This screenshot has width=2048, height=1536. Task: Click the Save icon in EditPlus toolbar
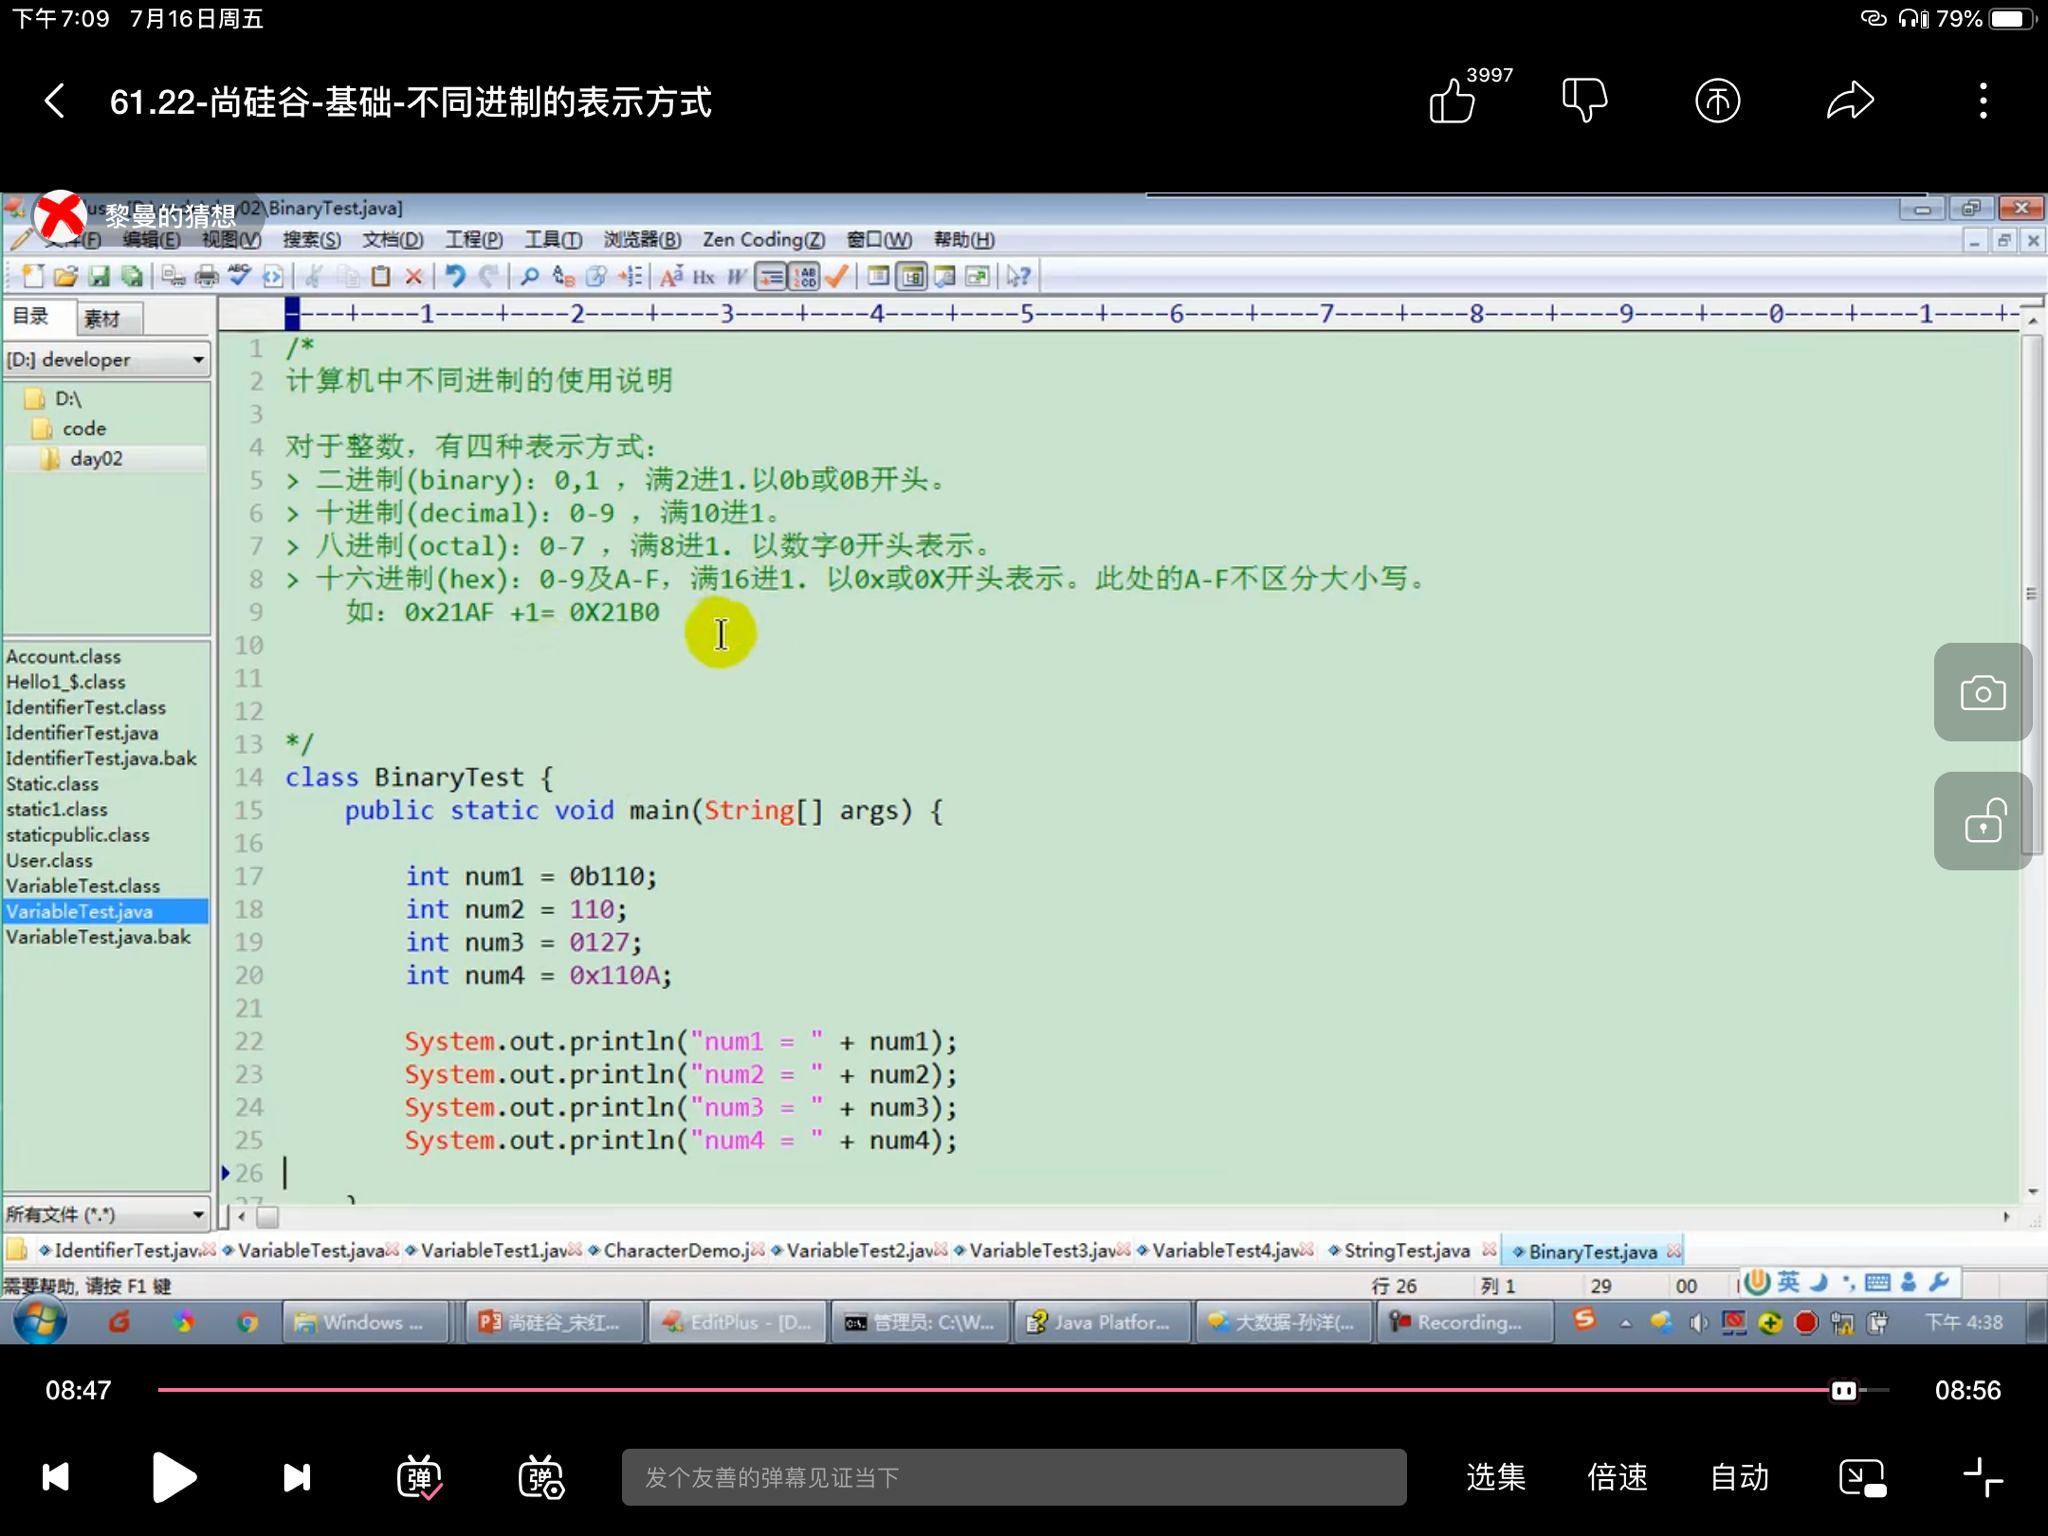[x=99, y=277]
